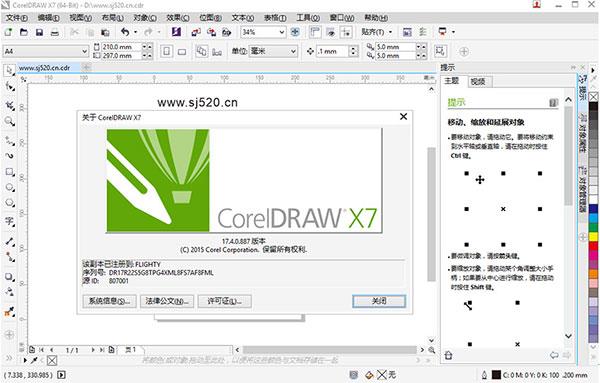Pick the no-color X swatch in palette
Image resolution: width=600 pixels, height=383 pixels.
pyautogui.click(x=593, y=97)
